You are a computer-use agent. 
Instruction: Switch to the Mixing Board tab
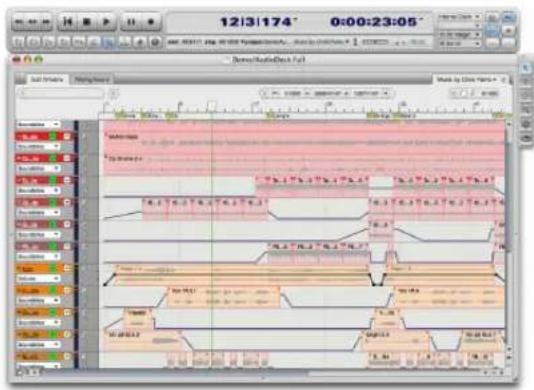click(92, 80)
